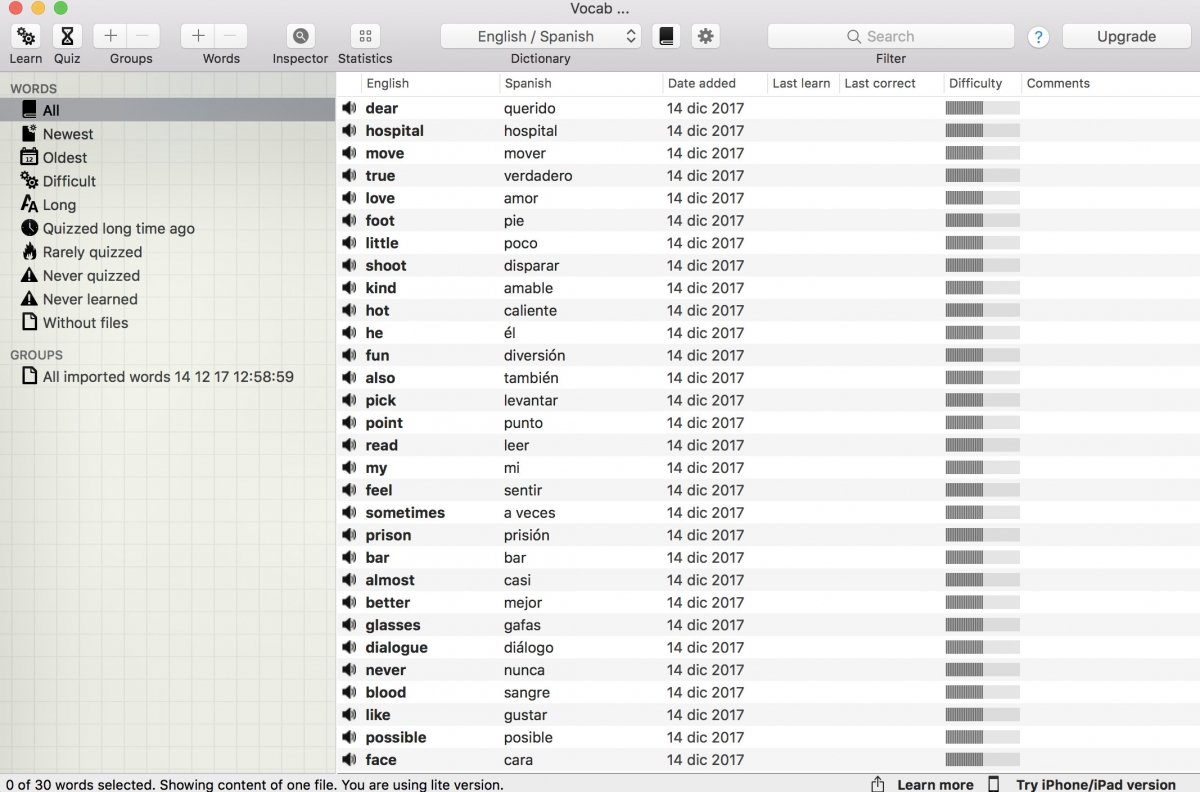
Task: Click the share icon in status bar
Action: point(878,784)
